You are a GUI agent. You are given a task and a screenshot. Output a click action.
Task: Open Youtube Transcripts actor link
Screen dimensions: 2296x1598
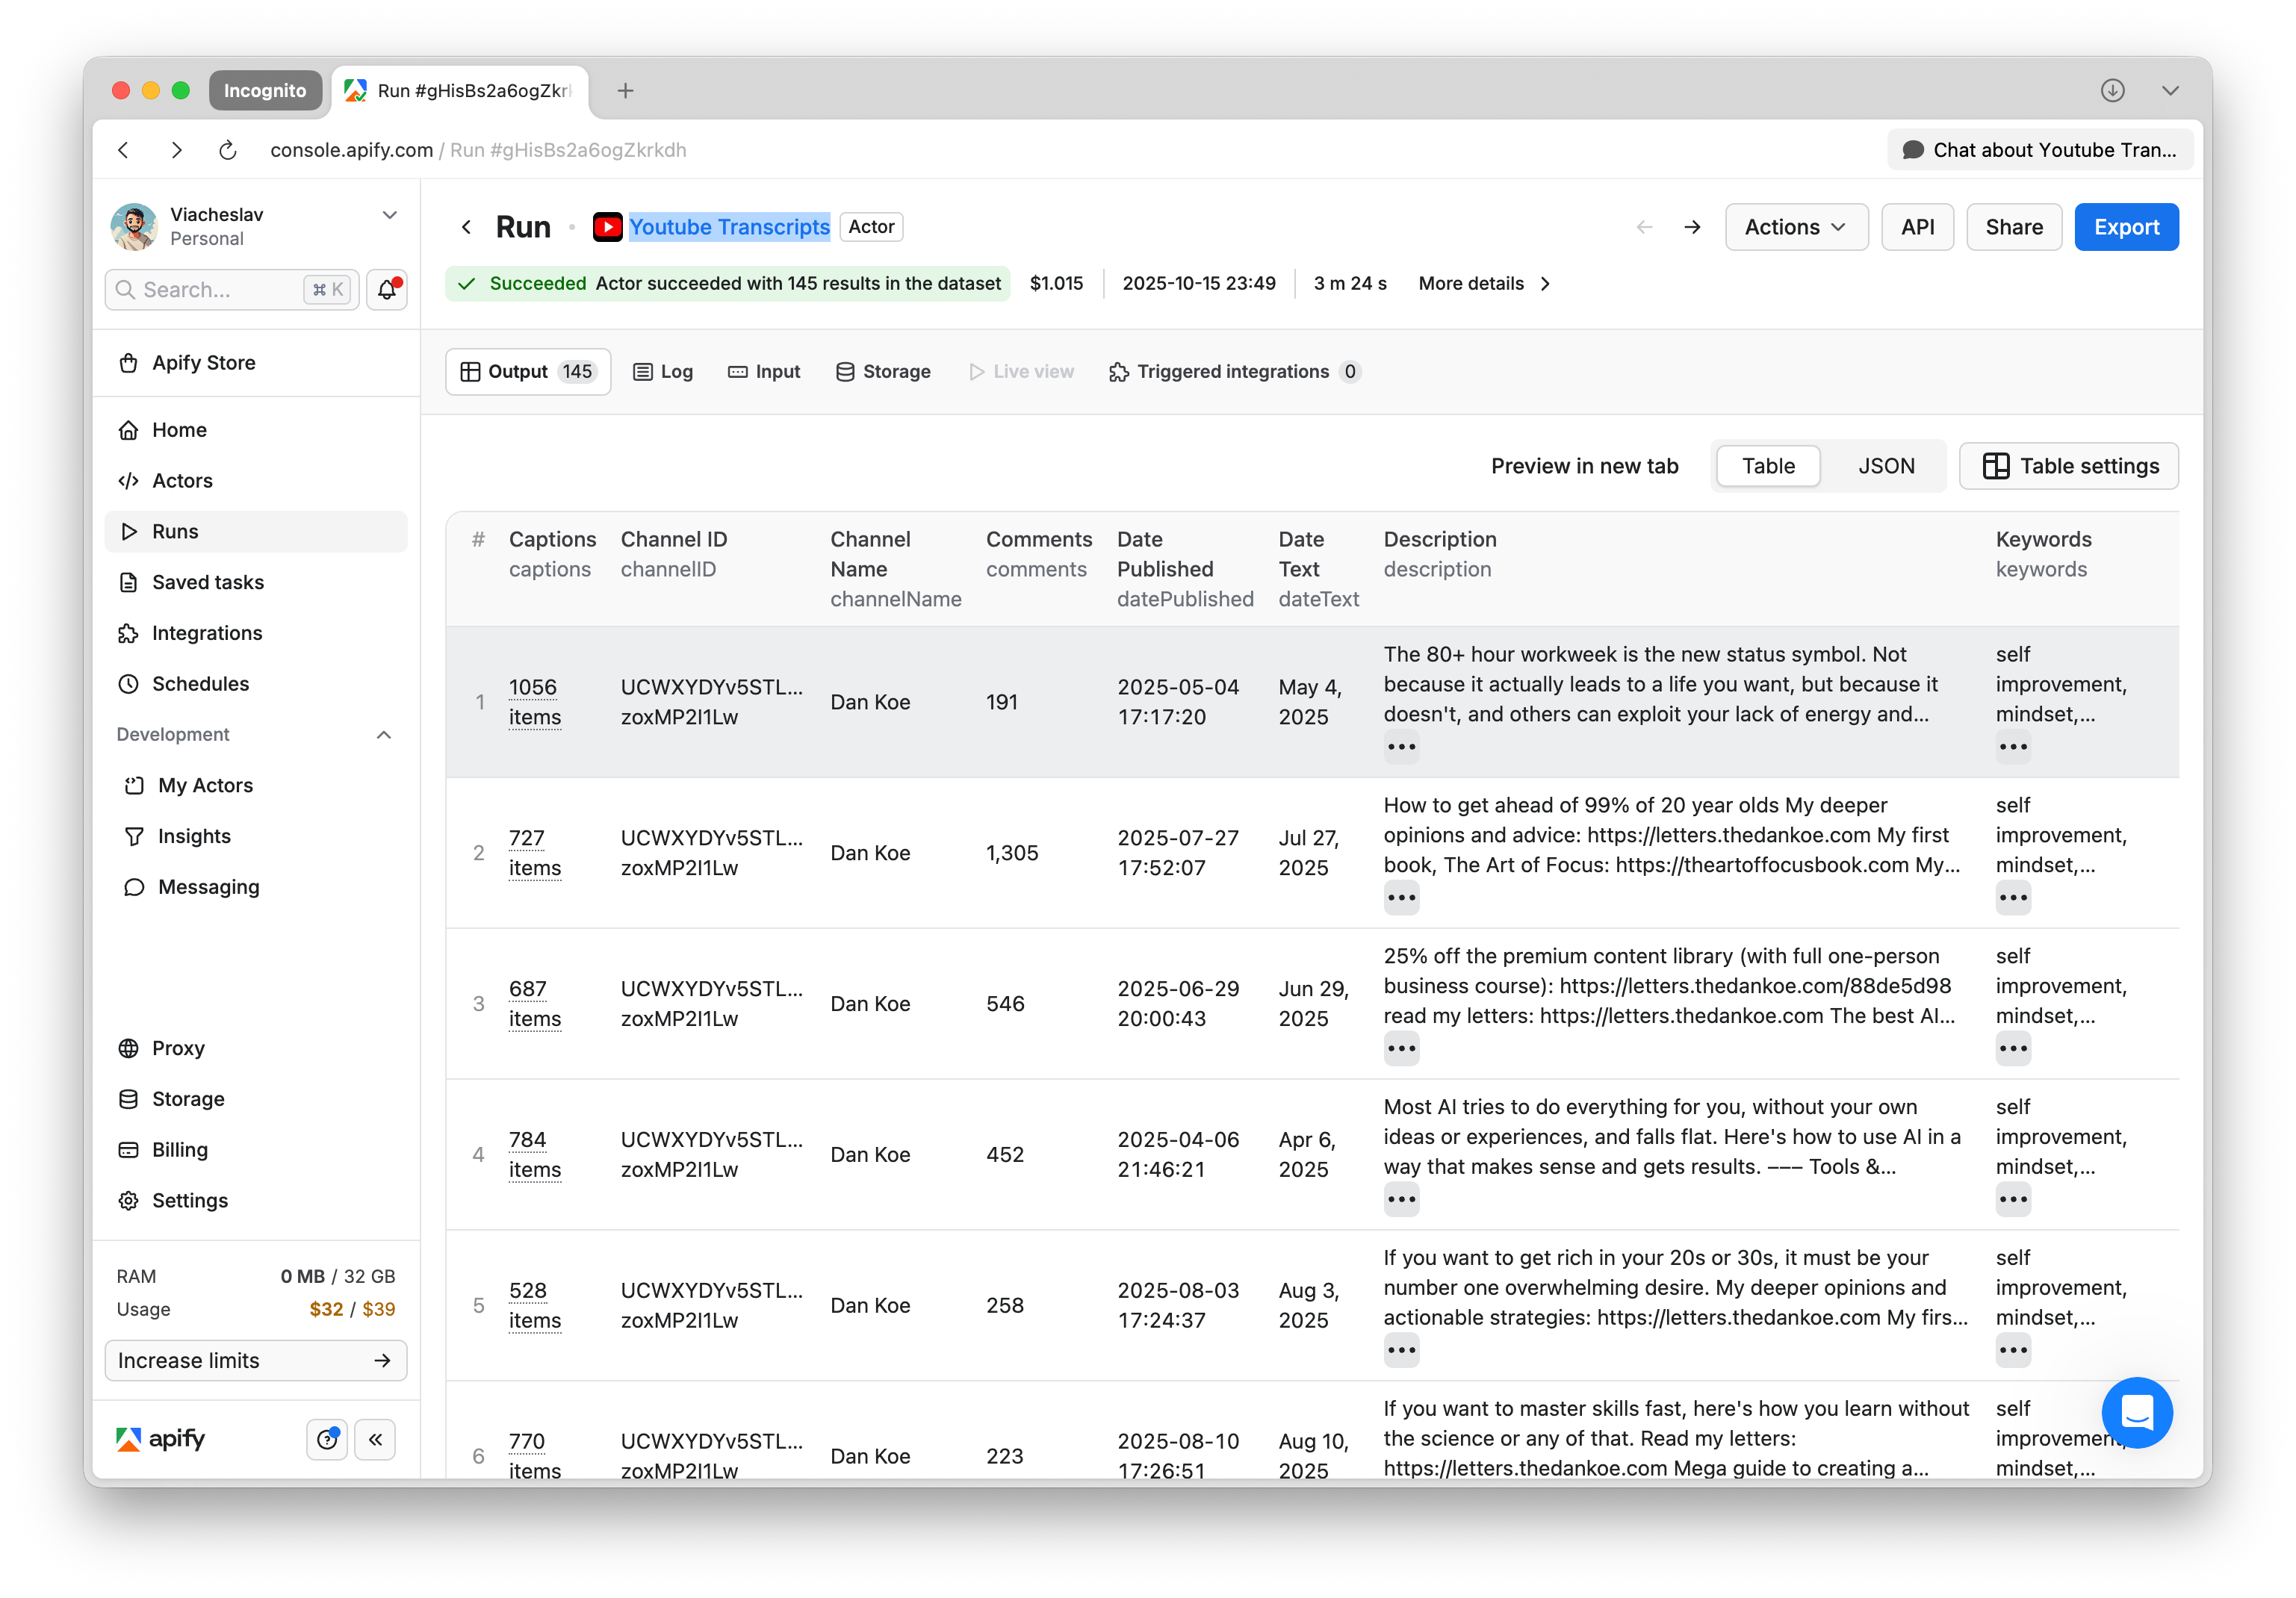[729, 227]
